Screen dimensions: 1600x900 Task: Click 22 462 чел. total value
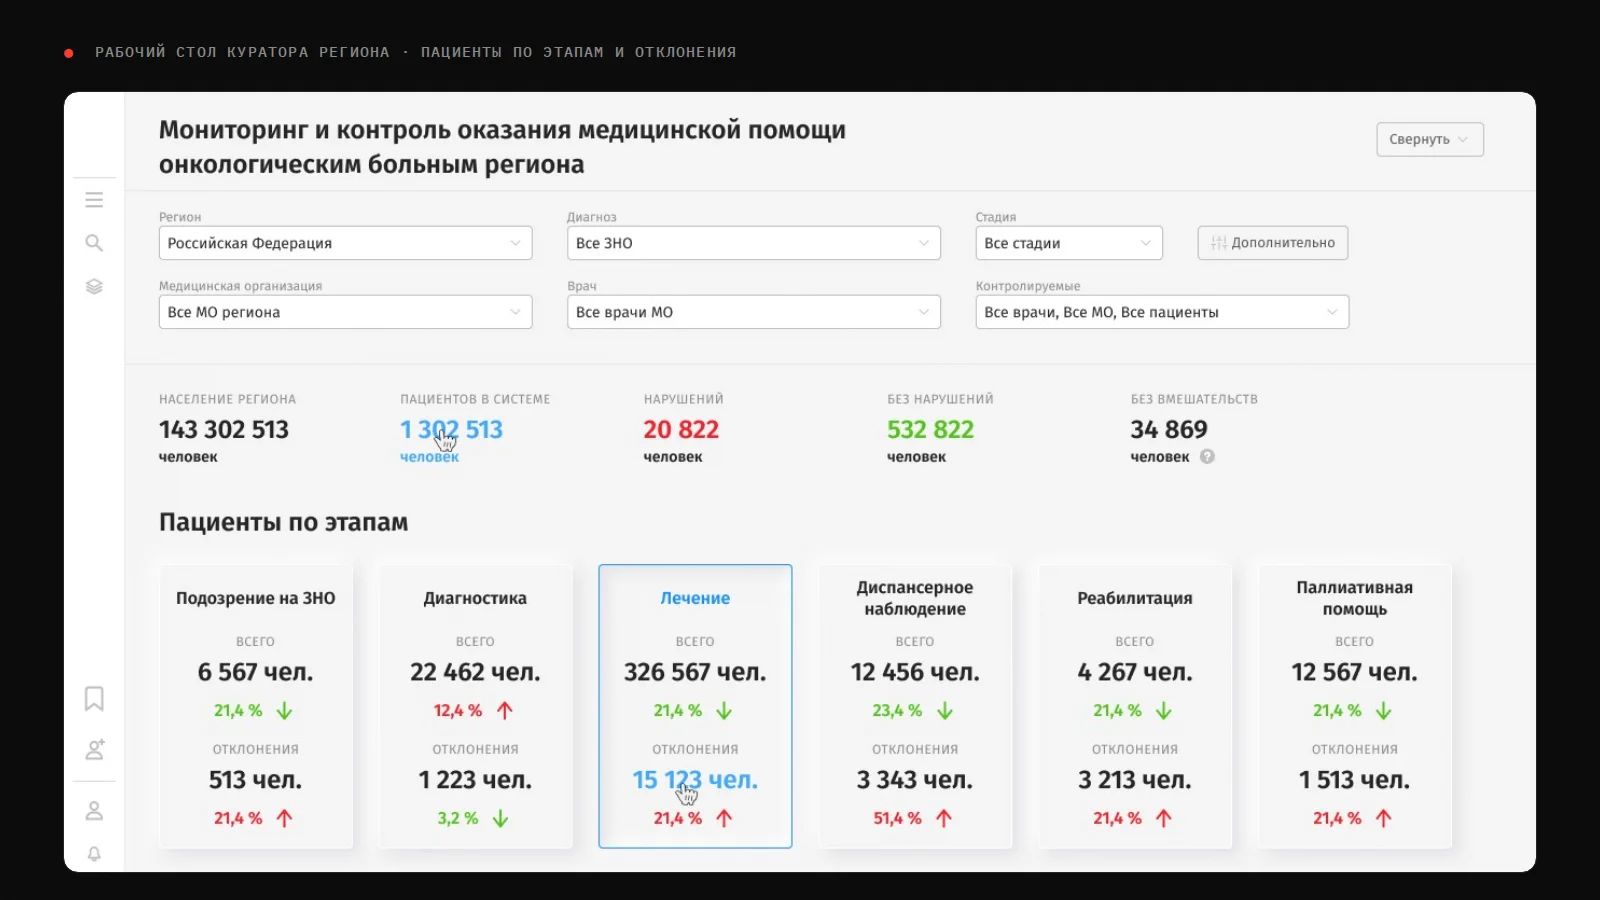(475, 672)
